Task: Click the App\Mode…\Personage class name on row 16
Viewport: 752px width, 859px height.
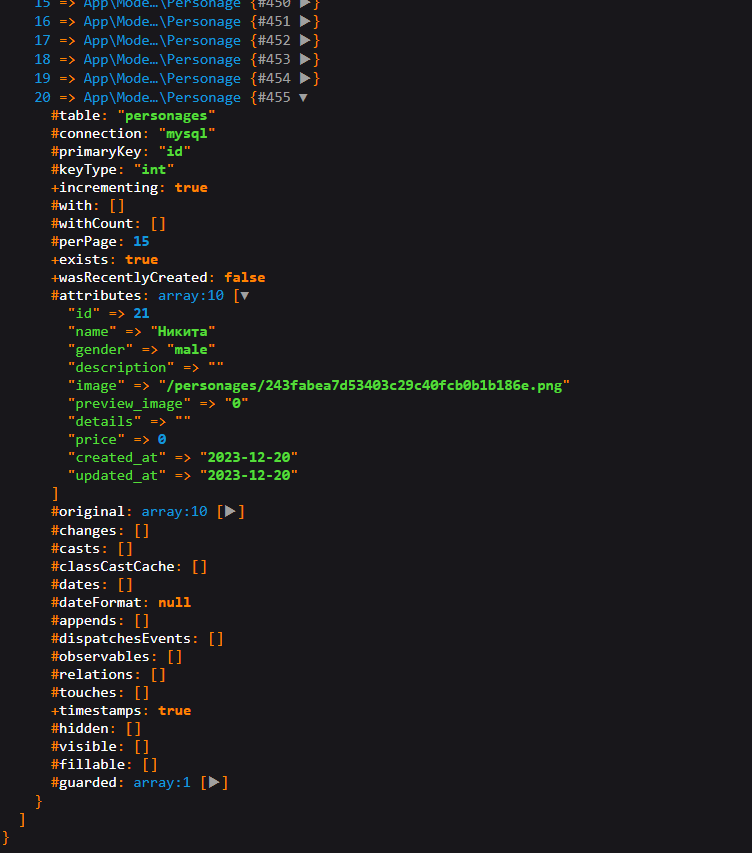Action: [162, 21]
